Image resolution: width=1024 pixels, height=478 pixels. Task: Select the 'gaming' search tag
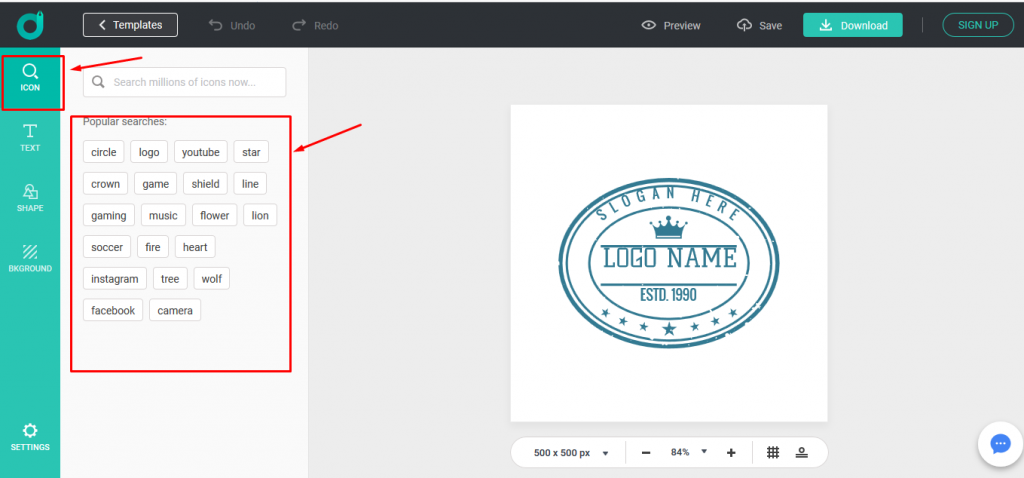click(x=108, y=215)
